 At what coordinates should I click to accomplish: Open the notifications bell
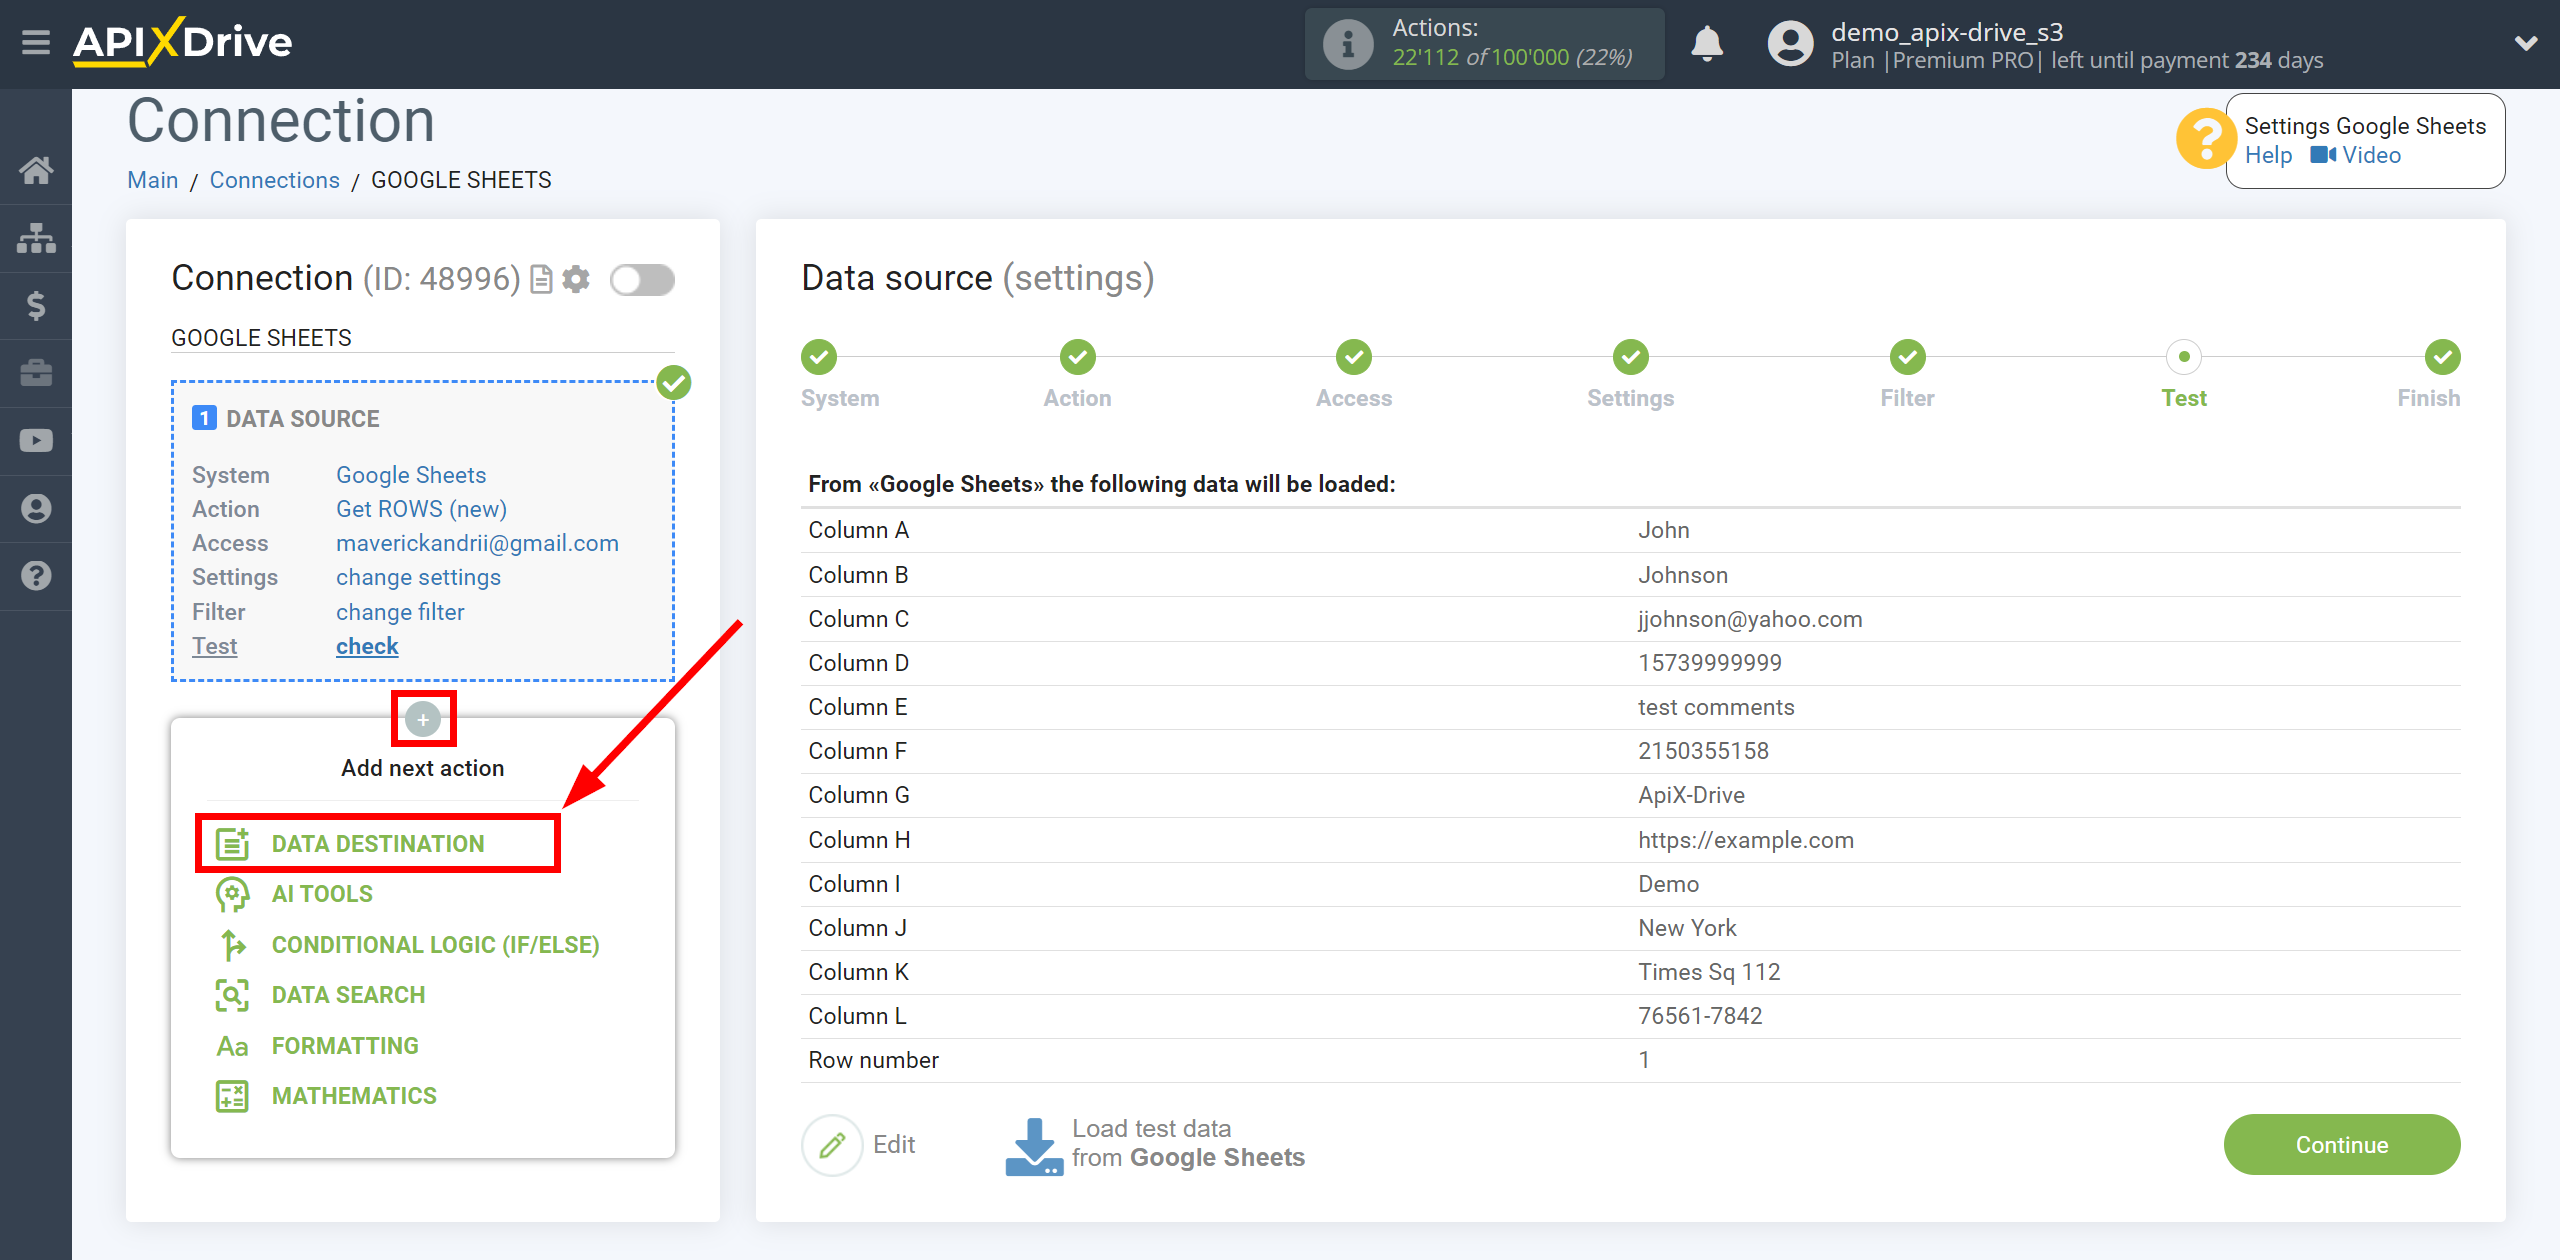coord(1707,44)
